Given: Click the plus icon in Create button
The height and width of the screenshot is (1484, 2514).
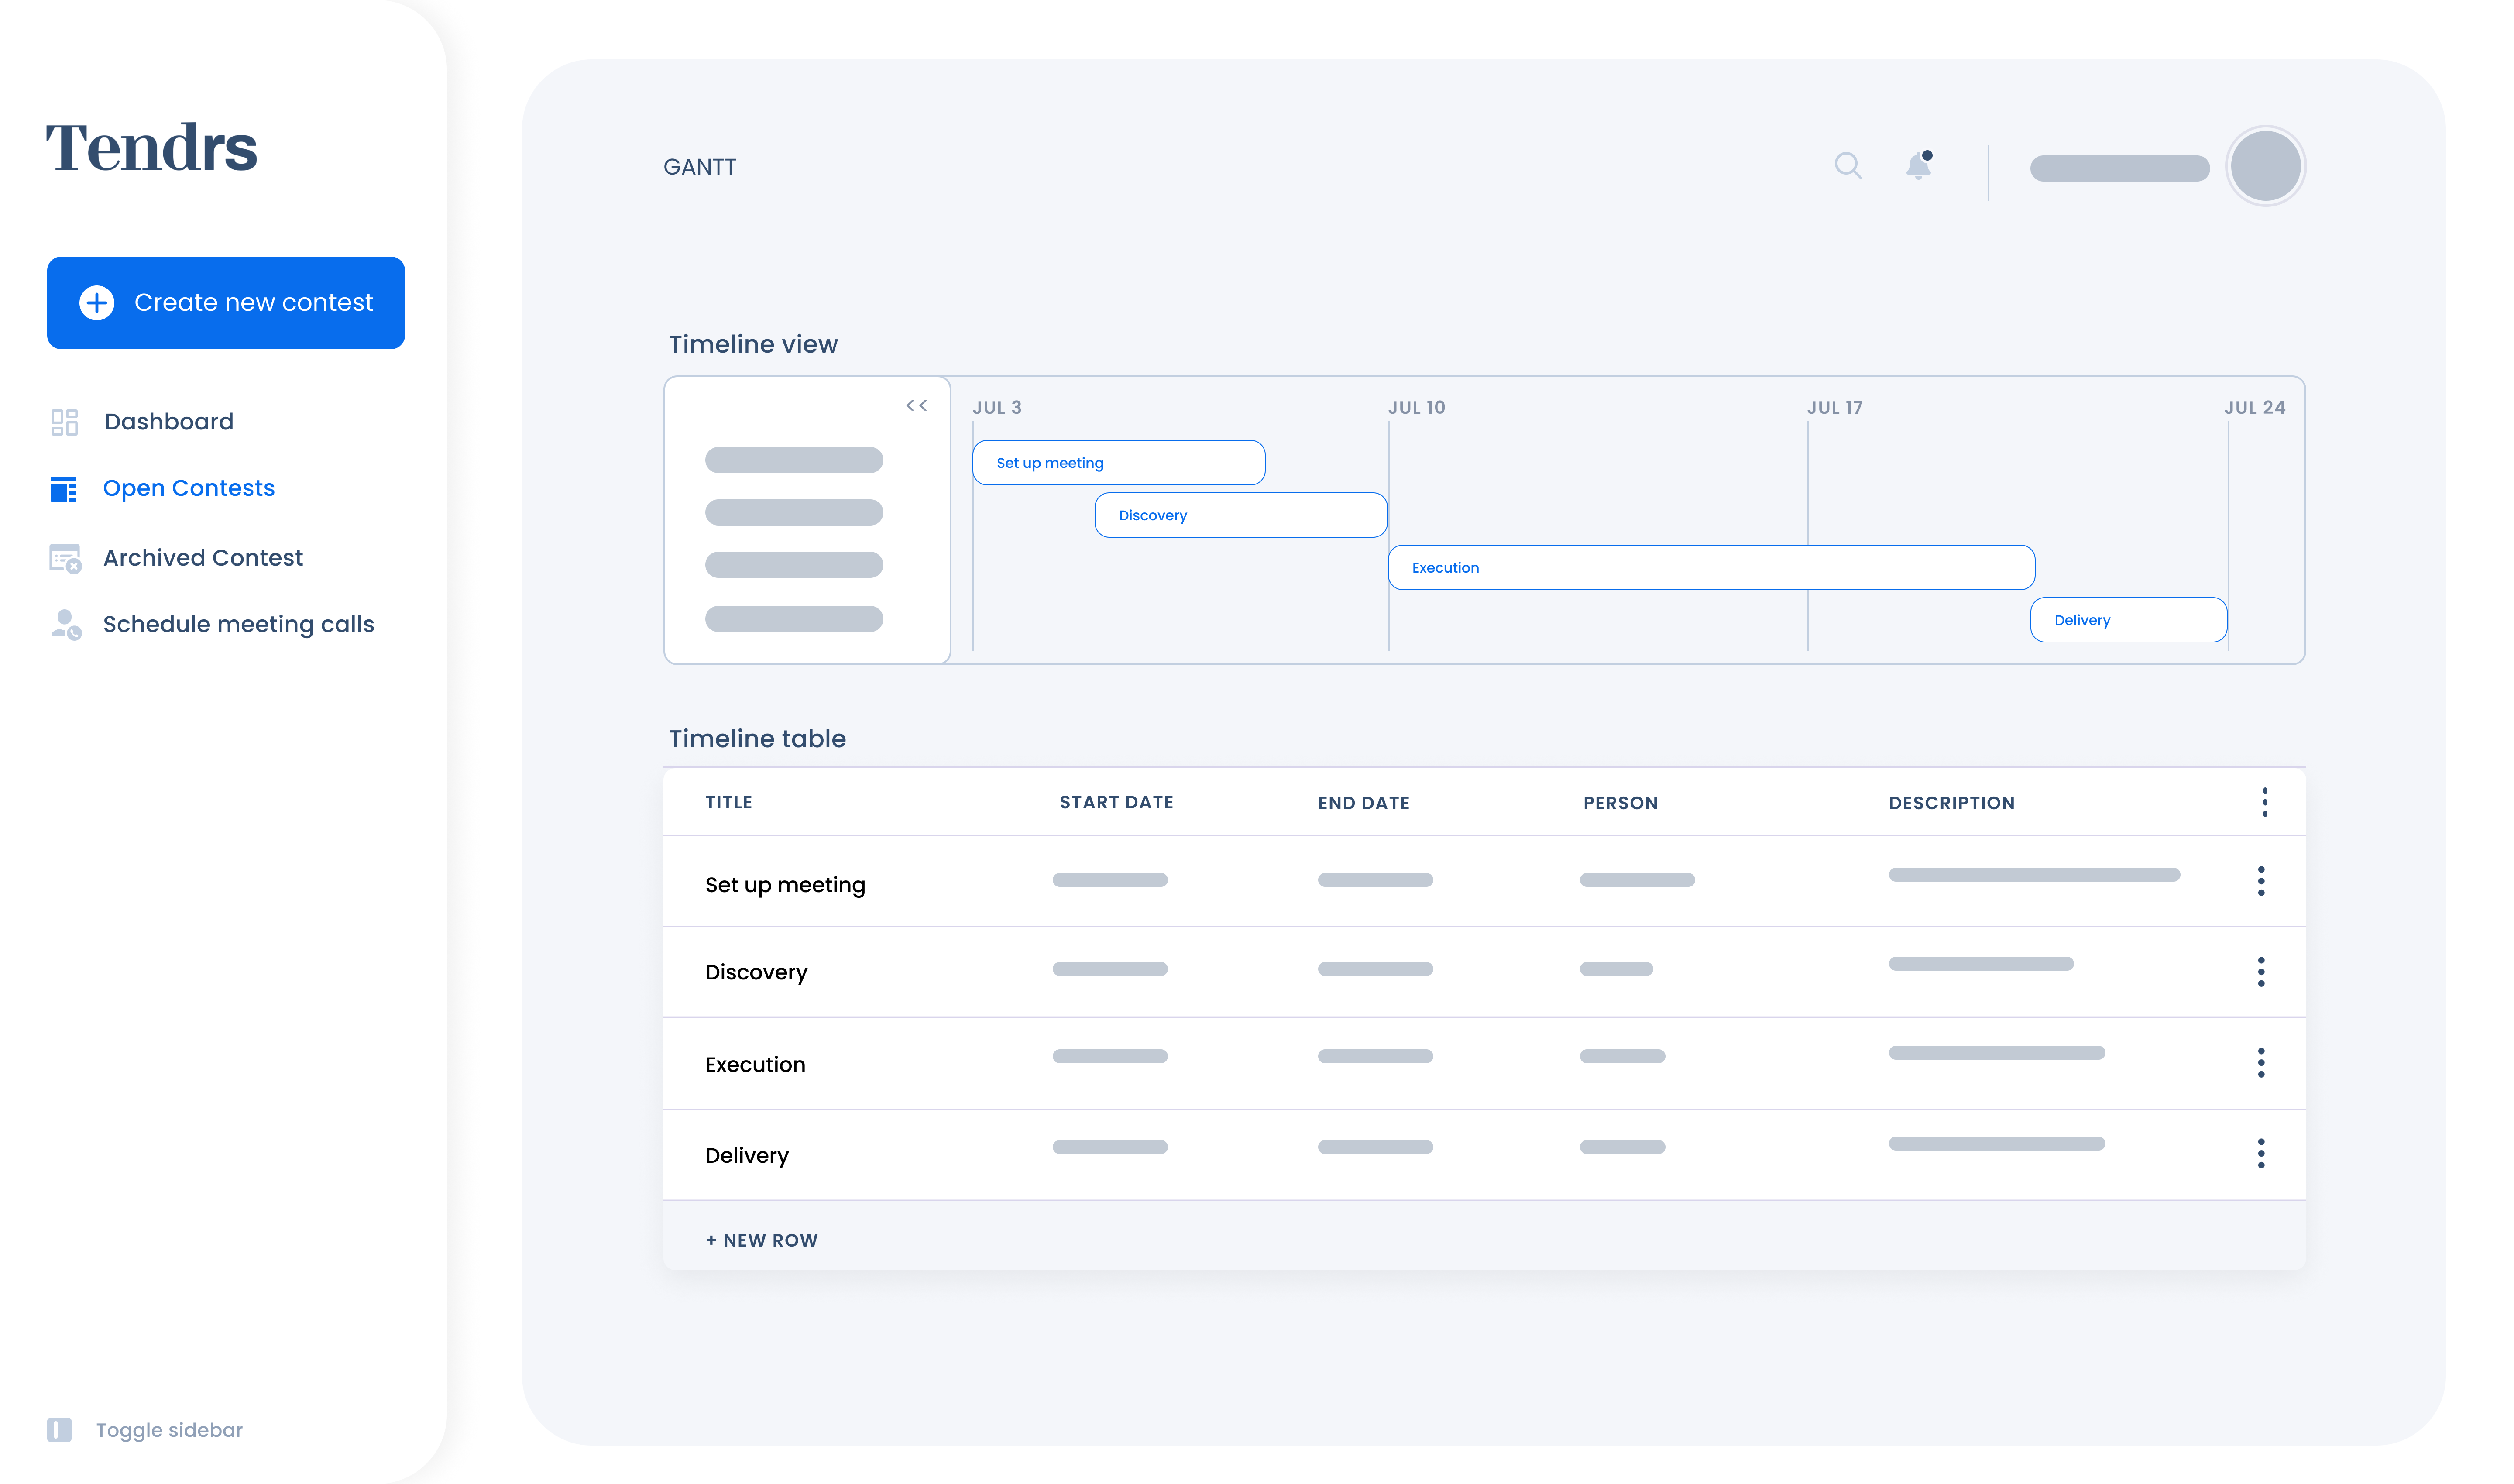Looking at the screenshot, I should click(97, 302).
